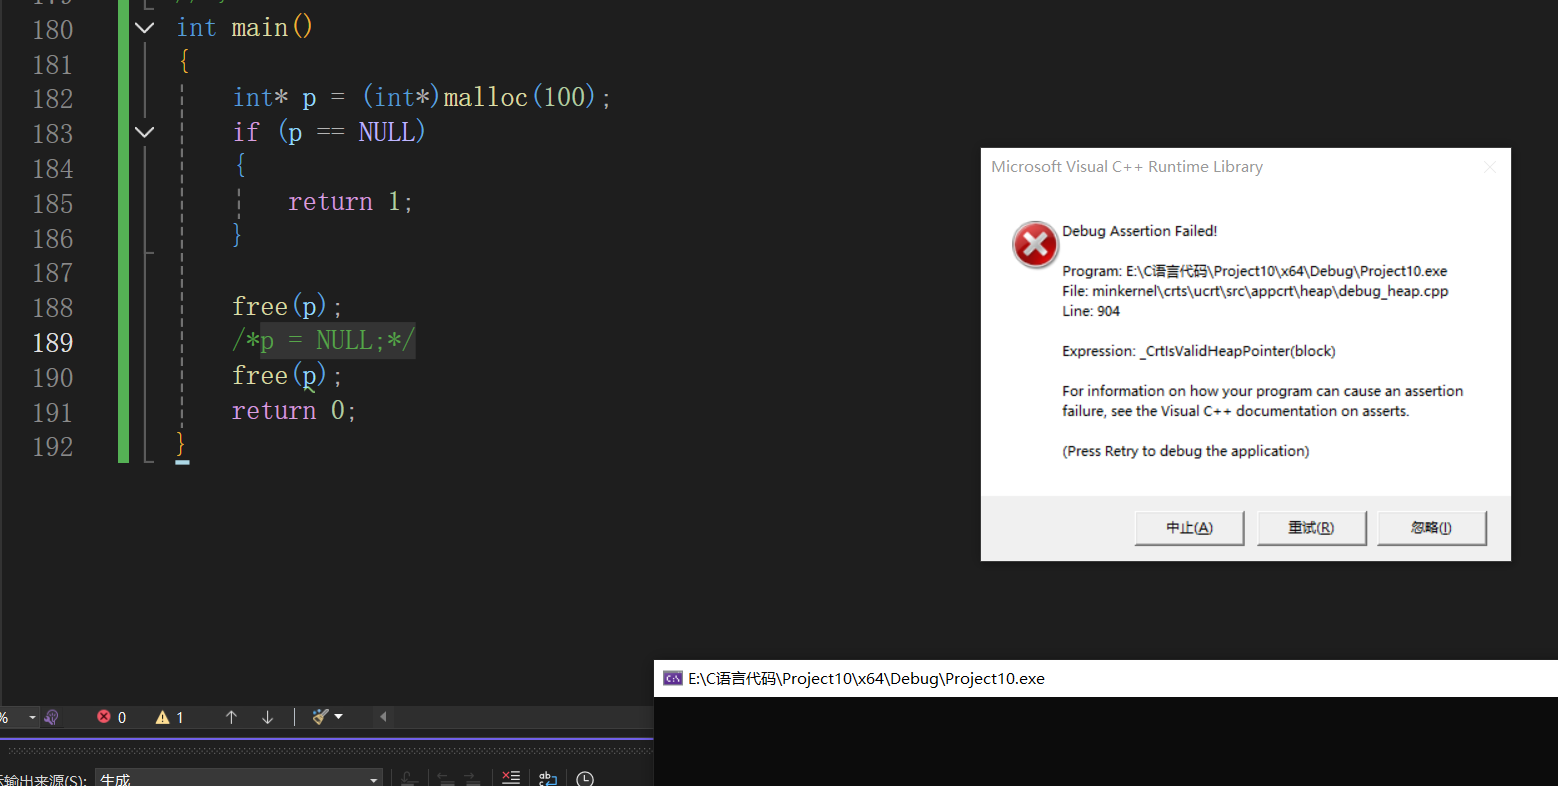Open the IntelliCode health indicator icon

pyautogui.click(x=52, y=717)
